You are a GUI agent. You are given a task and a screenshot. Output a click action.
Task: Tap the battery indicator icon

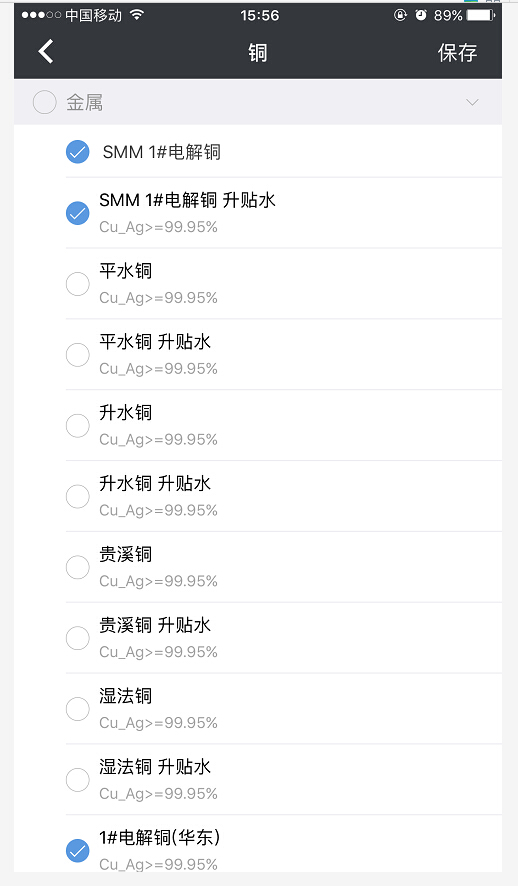click(x=481, y=15)
